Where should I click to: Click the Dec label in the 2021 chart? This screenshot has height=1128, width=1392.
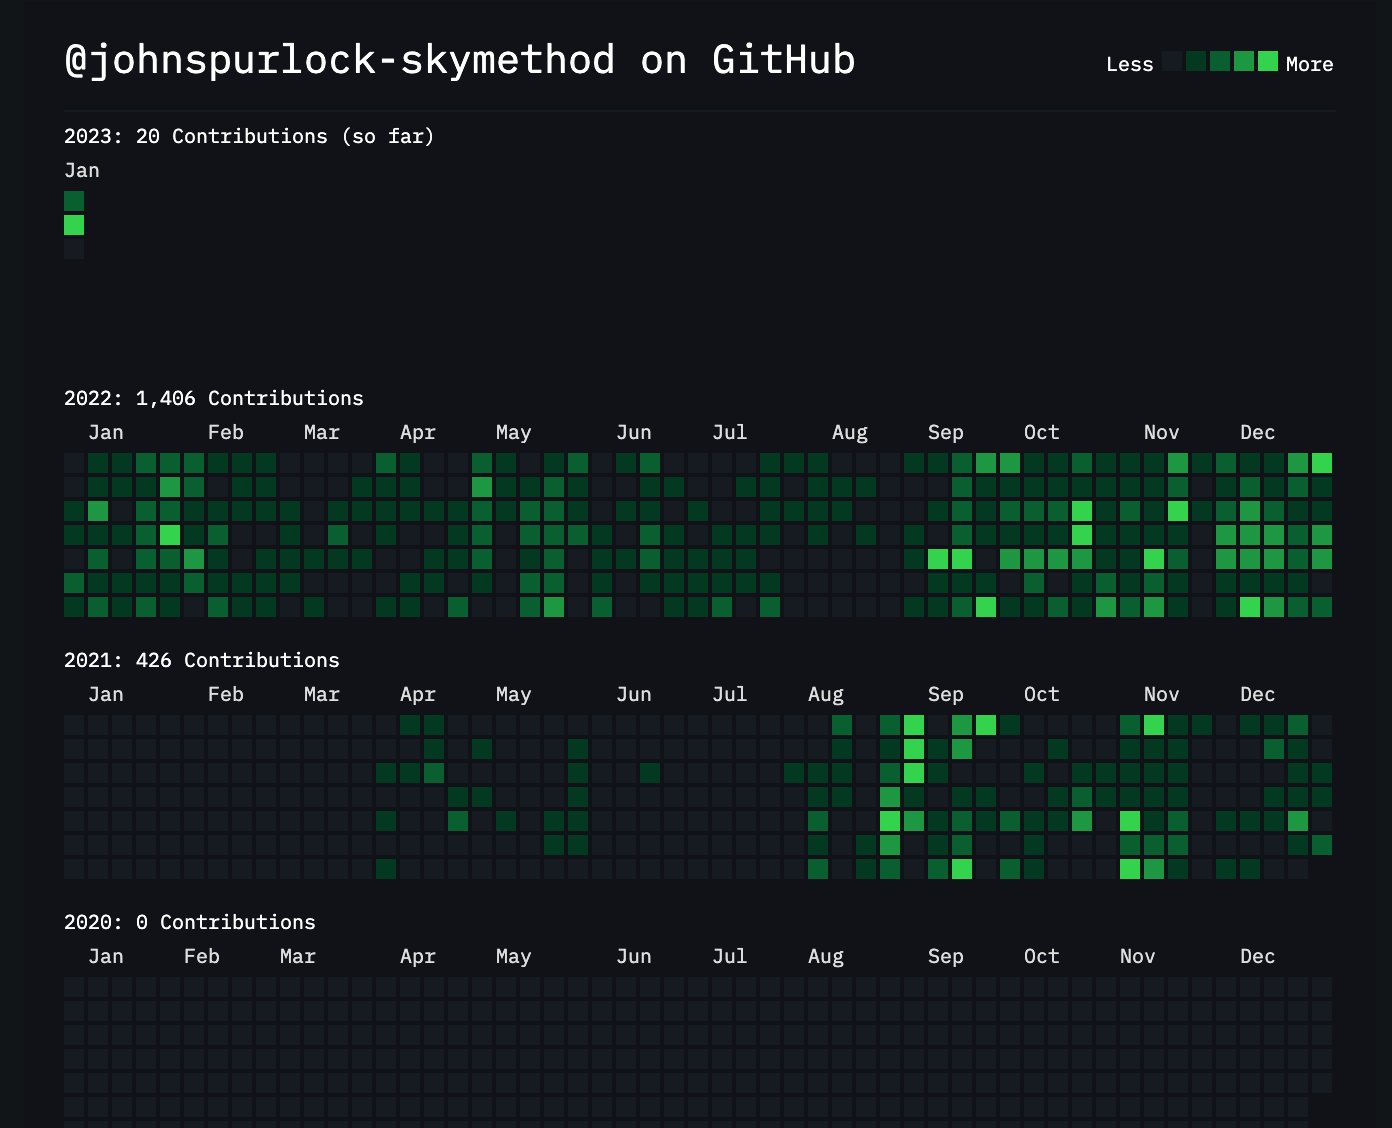pyautogui.click(x=1258, y=694)
